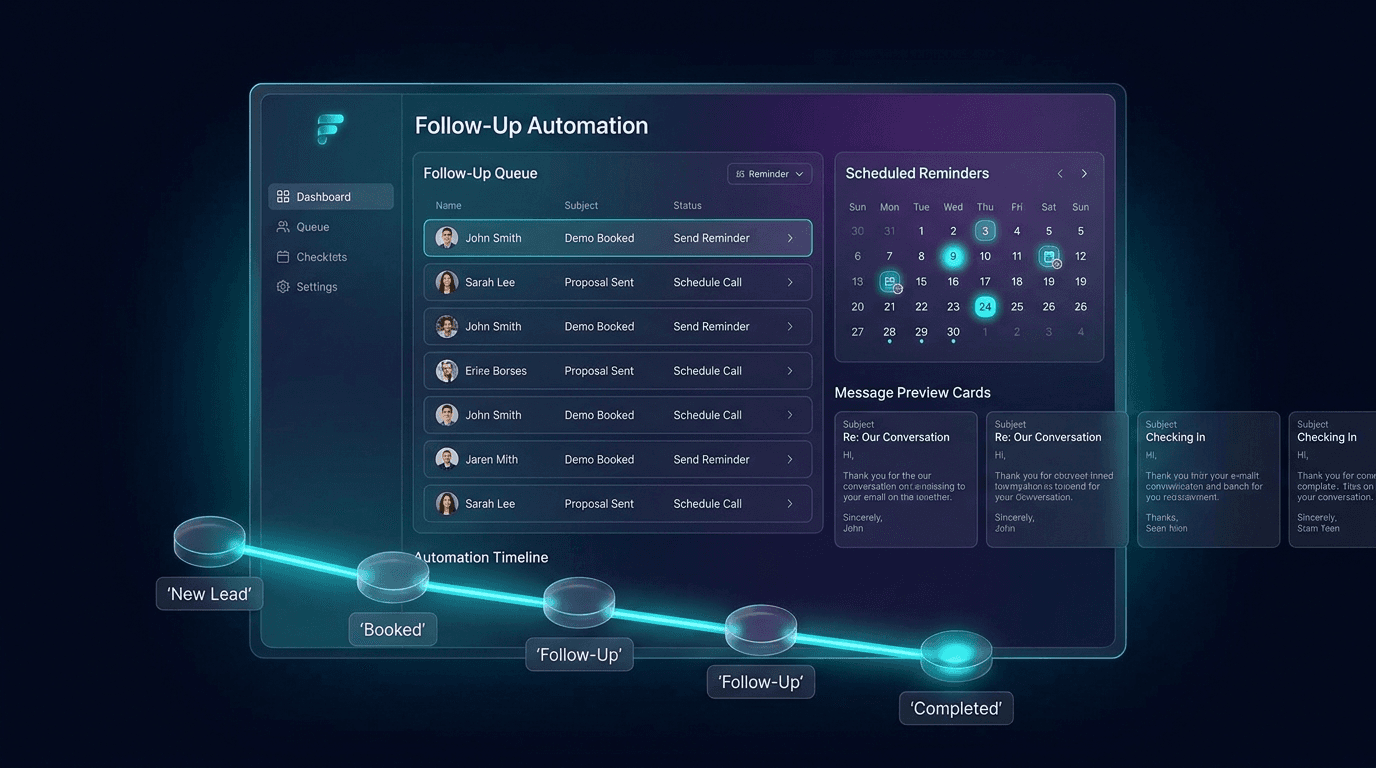Pick date 22 on the calendar
This screenshot has width=1376, height=768.
pos(921,307)
